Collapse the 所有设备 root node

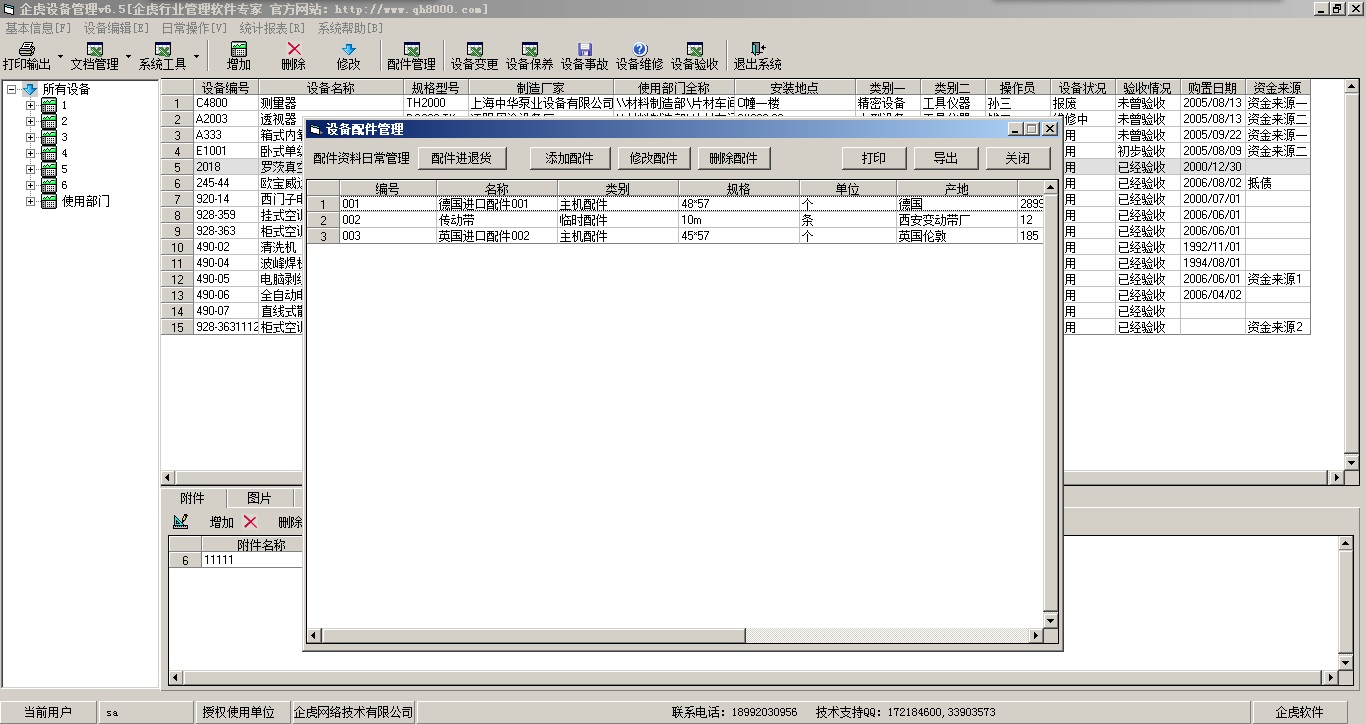11,89
